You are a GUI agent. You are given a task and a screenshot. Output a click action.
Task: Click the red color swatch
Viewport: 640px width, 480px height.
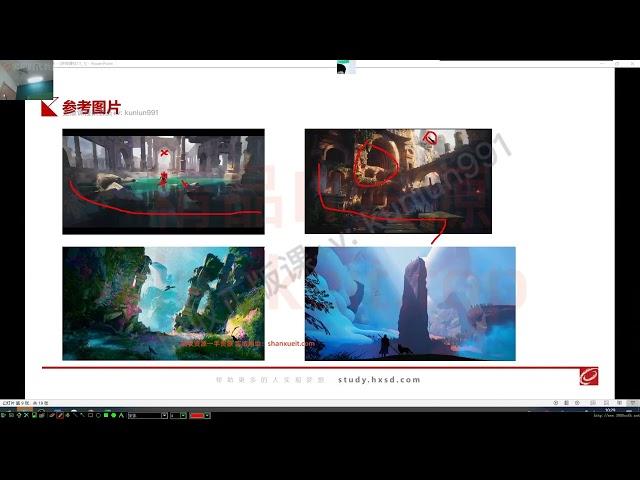[197, 416]
